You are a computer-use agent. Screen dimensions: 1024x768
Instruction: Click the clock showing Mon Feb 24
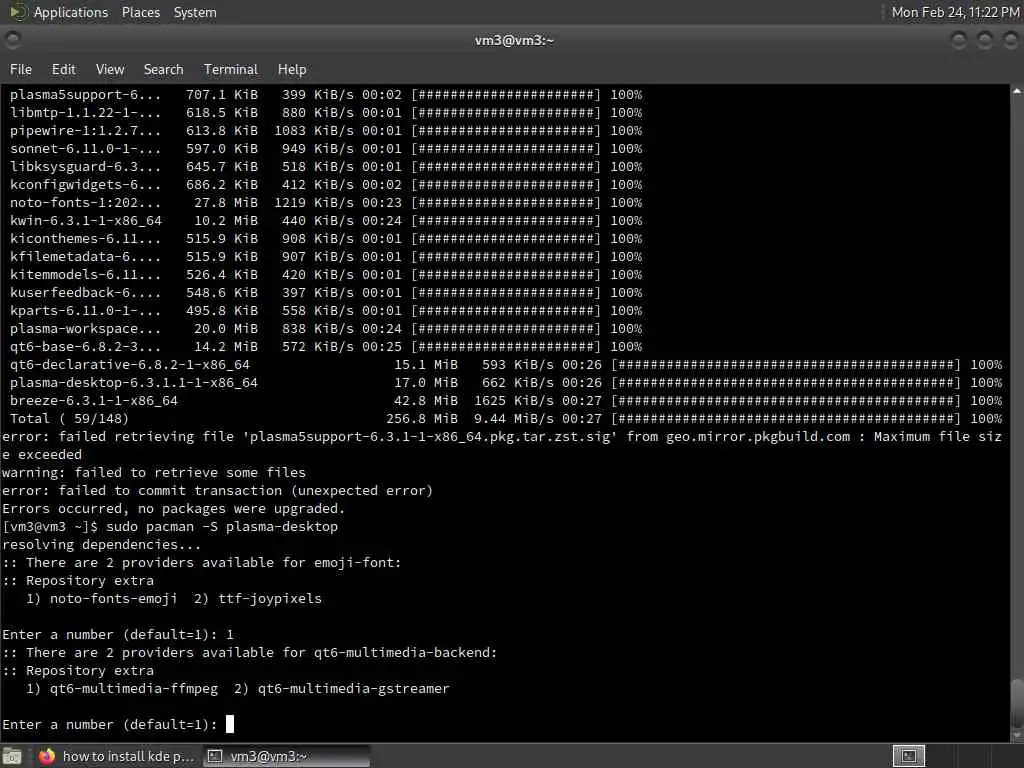pos(955,12)
